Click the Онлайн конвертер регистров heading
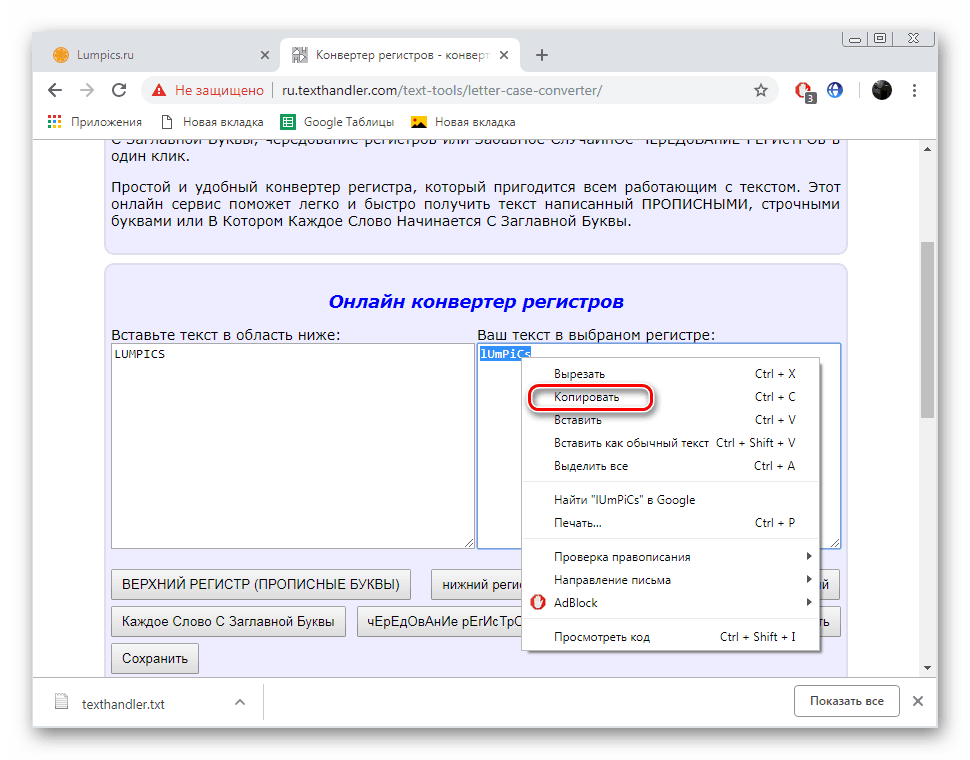The height and width of the screenshot is (760, 970). click(x=476, y=302)
